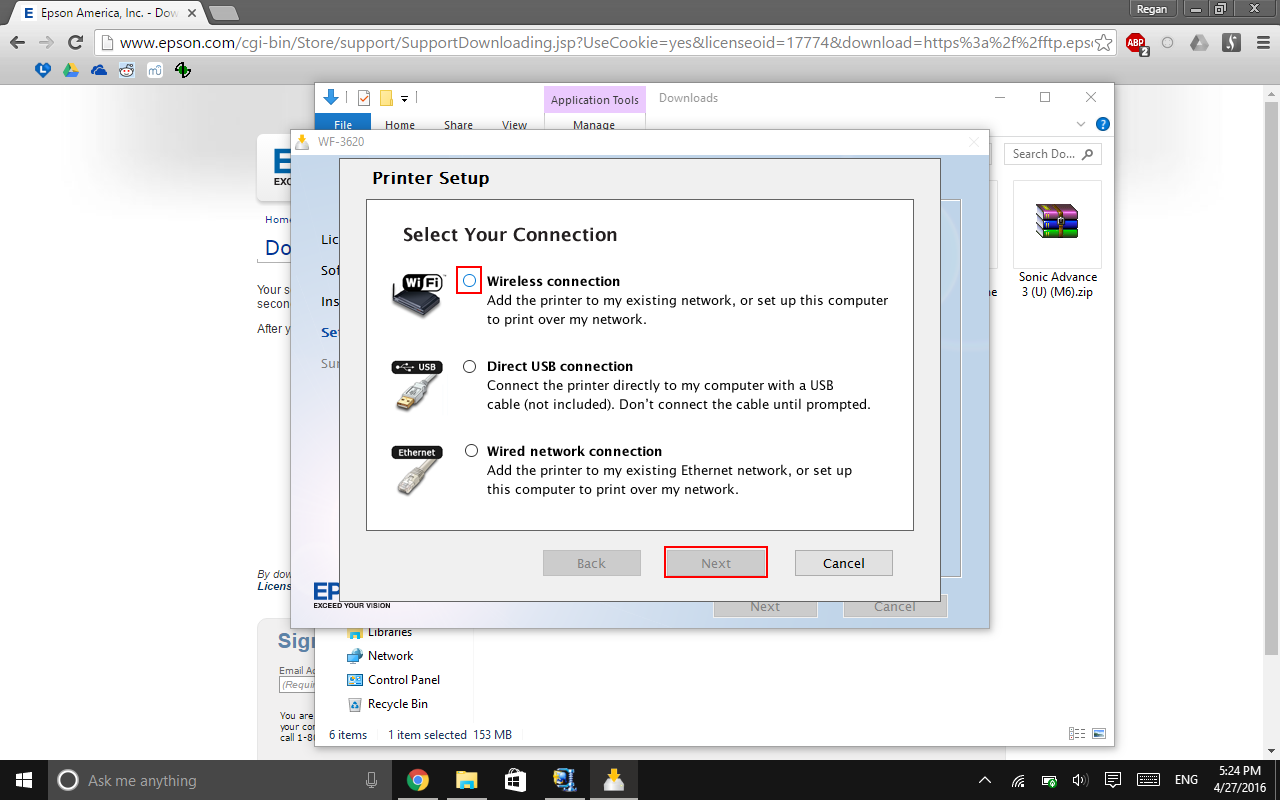Image resolution: width=1280 pixels, height=800 pixels.
Task: Open the Action Center notifications
Action: tap(1112, 780)
